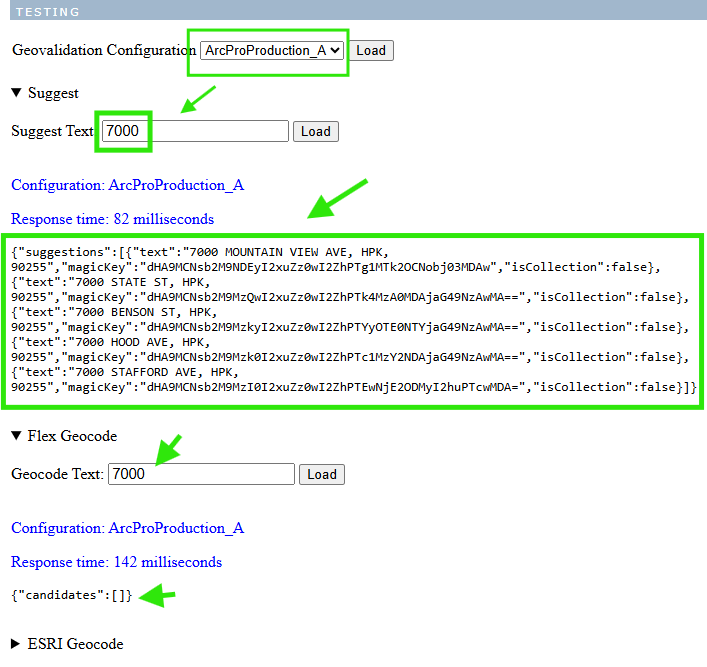Image resolution: width=707 pixels, height=667 pixels.
Task: Open the Geovalidation Configuration dropdown
Action: point(272,50)
